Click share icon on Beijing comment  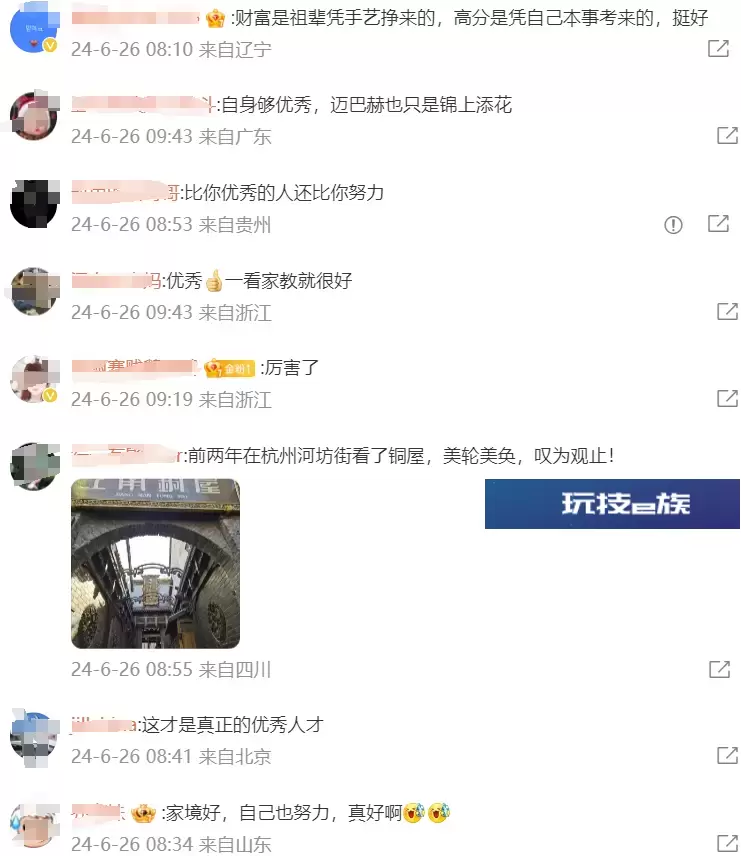727,756
